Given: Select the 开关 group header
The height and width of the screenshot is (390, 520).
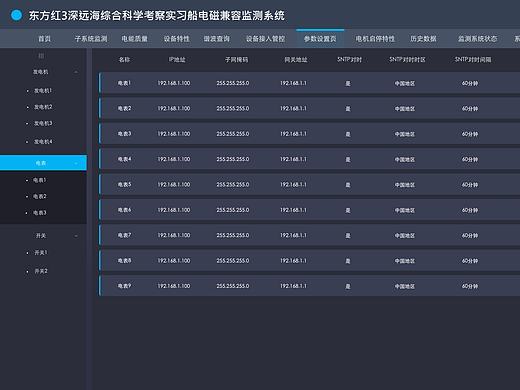Looking at the screenshot, I should click(41, 236).
